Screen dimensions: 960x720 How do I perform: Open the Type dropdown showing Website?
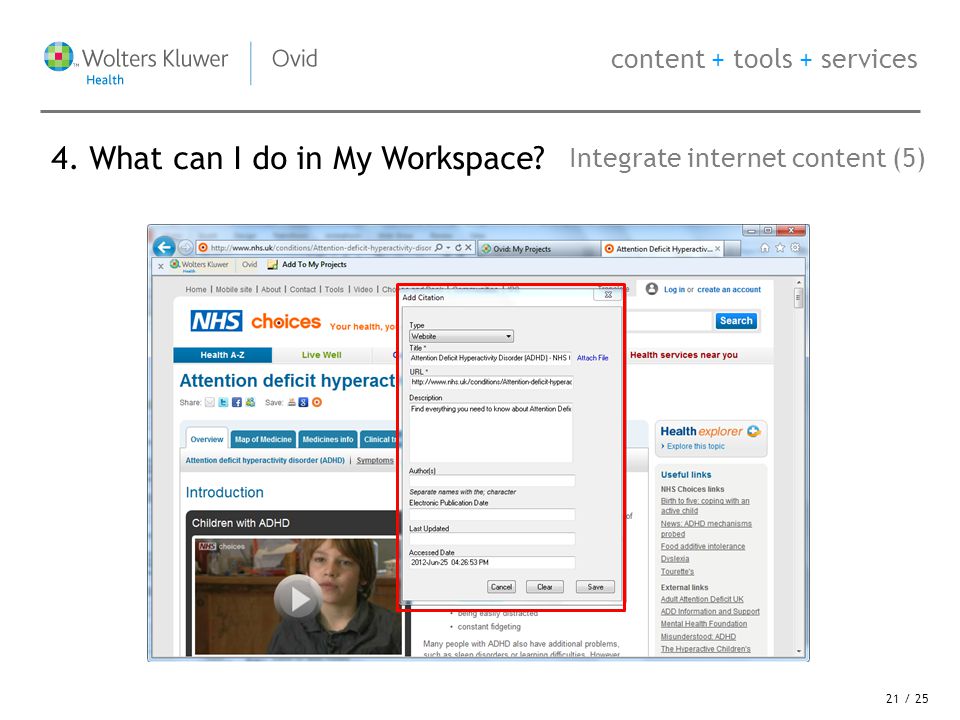coord(461,337)
